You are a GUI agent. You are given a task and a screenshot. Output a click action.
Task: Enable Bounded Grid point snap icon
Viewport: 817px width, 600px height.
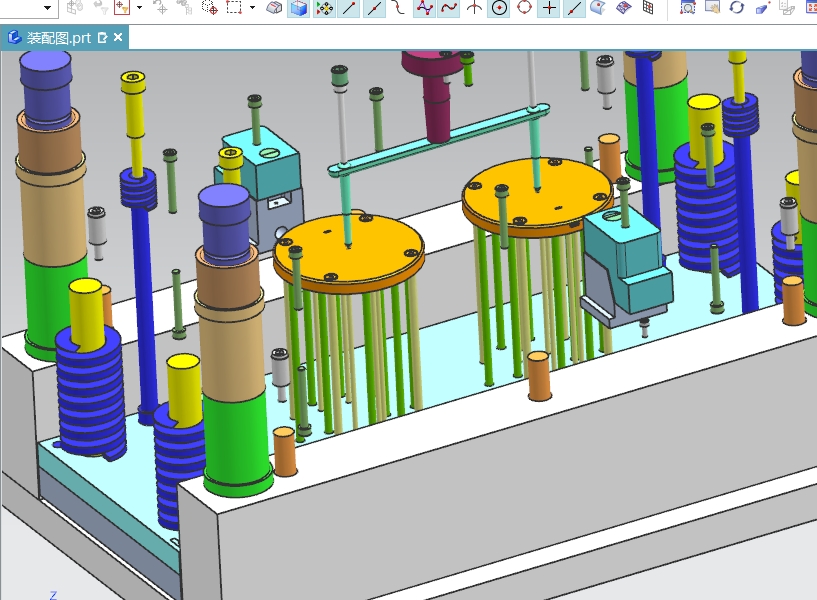(624, 7)
